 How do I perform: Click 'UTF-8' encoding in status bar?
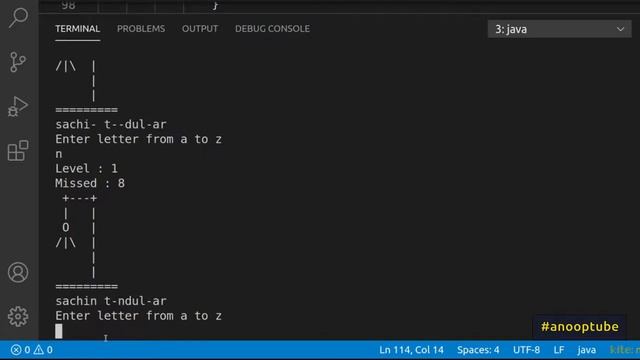click(x=527, y=350)
